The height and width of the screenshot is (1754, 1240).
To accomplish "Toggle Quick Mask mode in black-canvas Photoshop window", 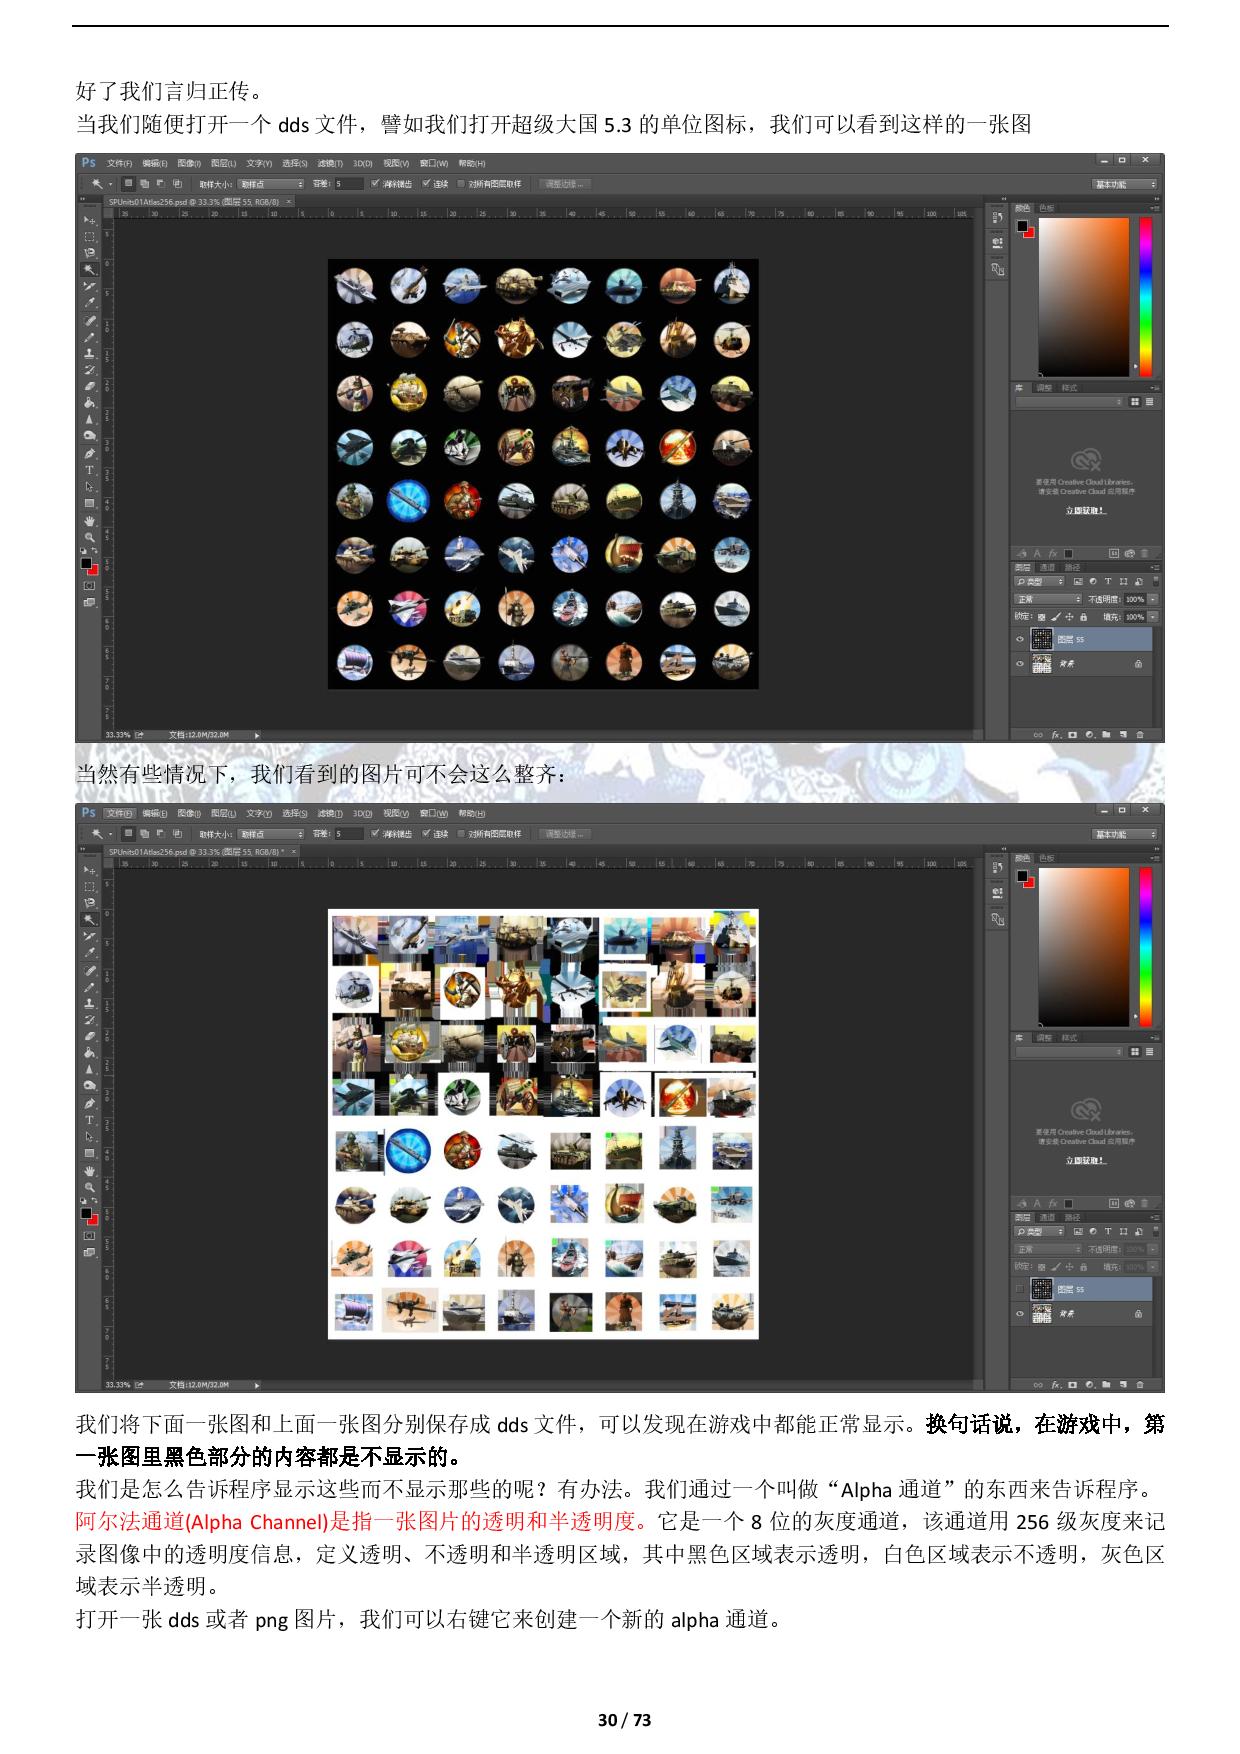I will [89, 585].
